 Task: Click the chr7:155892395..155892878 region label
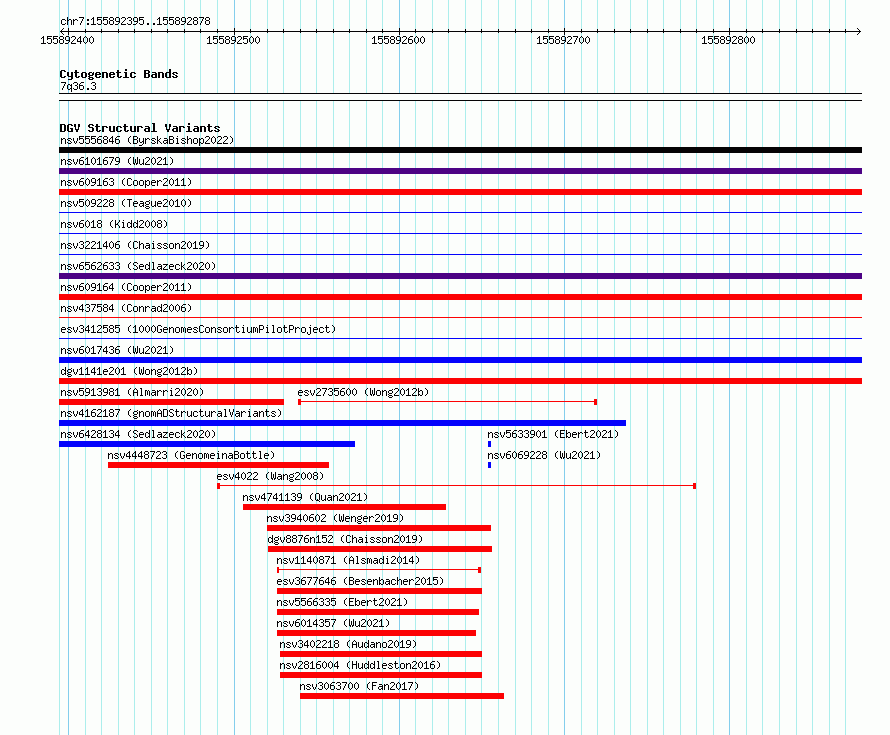pyautogui.click(x=135, y=21)
